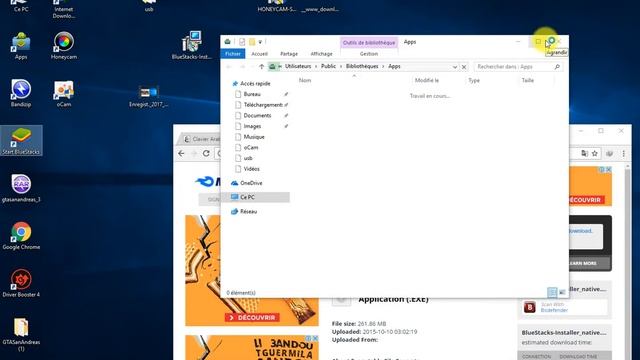Image resolution: width=640 pixels, height=360 pixels.
Task: Select the Outils de bibliothèque contextual tab
Action: coord(369,42)
